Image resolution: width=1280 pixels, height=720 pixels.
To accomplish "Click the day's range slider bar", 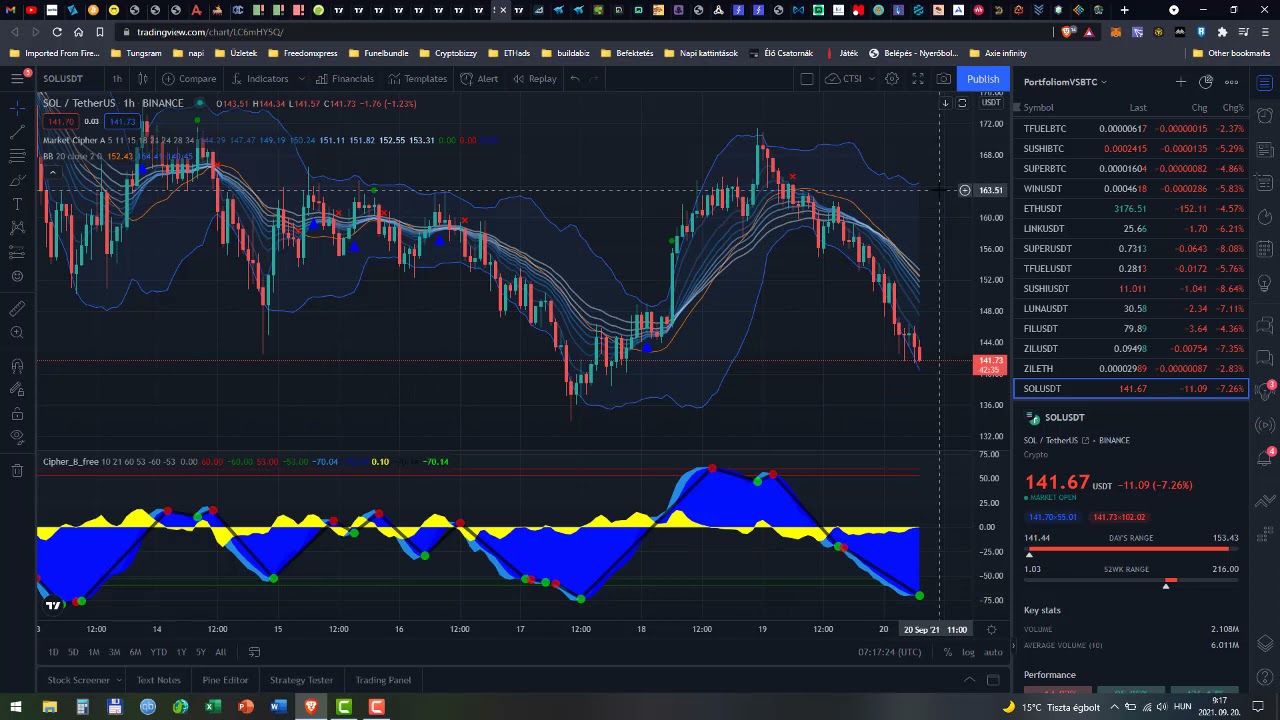I will tap(1131, 549).
